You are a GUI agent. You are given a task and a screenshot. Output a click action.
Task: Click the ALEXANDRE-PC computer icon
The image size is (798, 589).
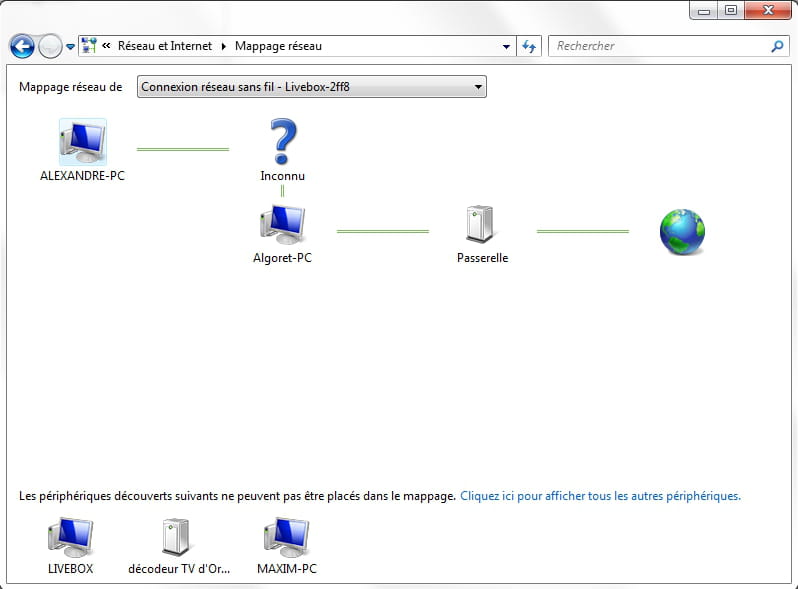pyautogui.click(x=82, y=142)
